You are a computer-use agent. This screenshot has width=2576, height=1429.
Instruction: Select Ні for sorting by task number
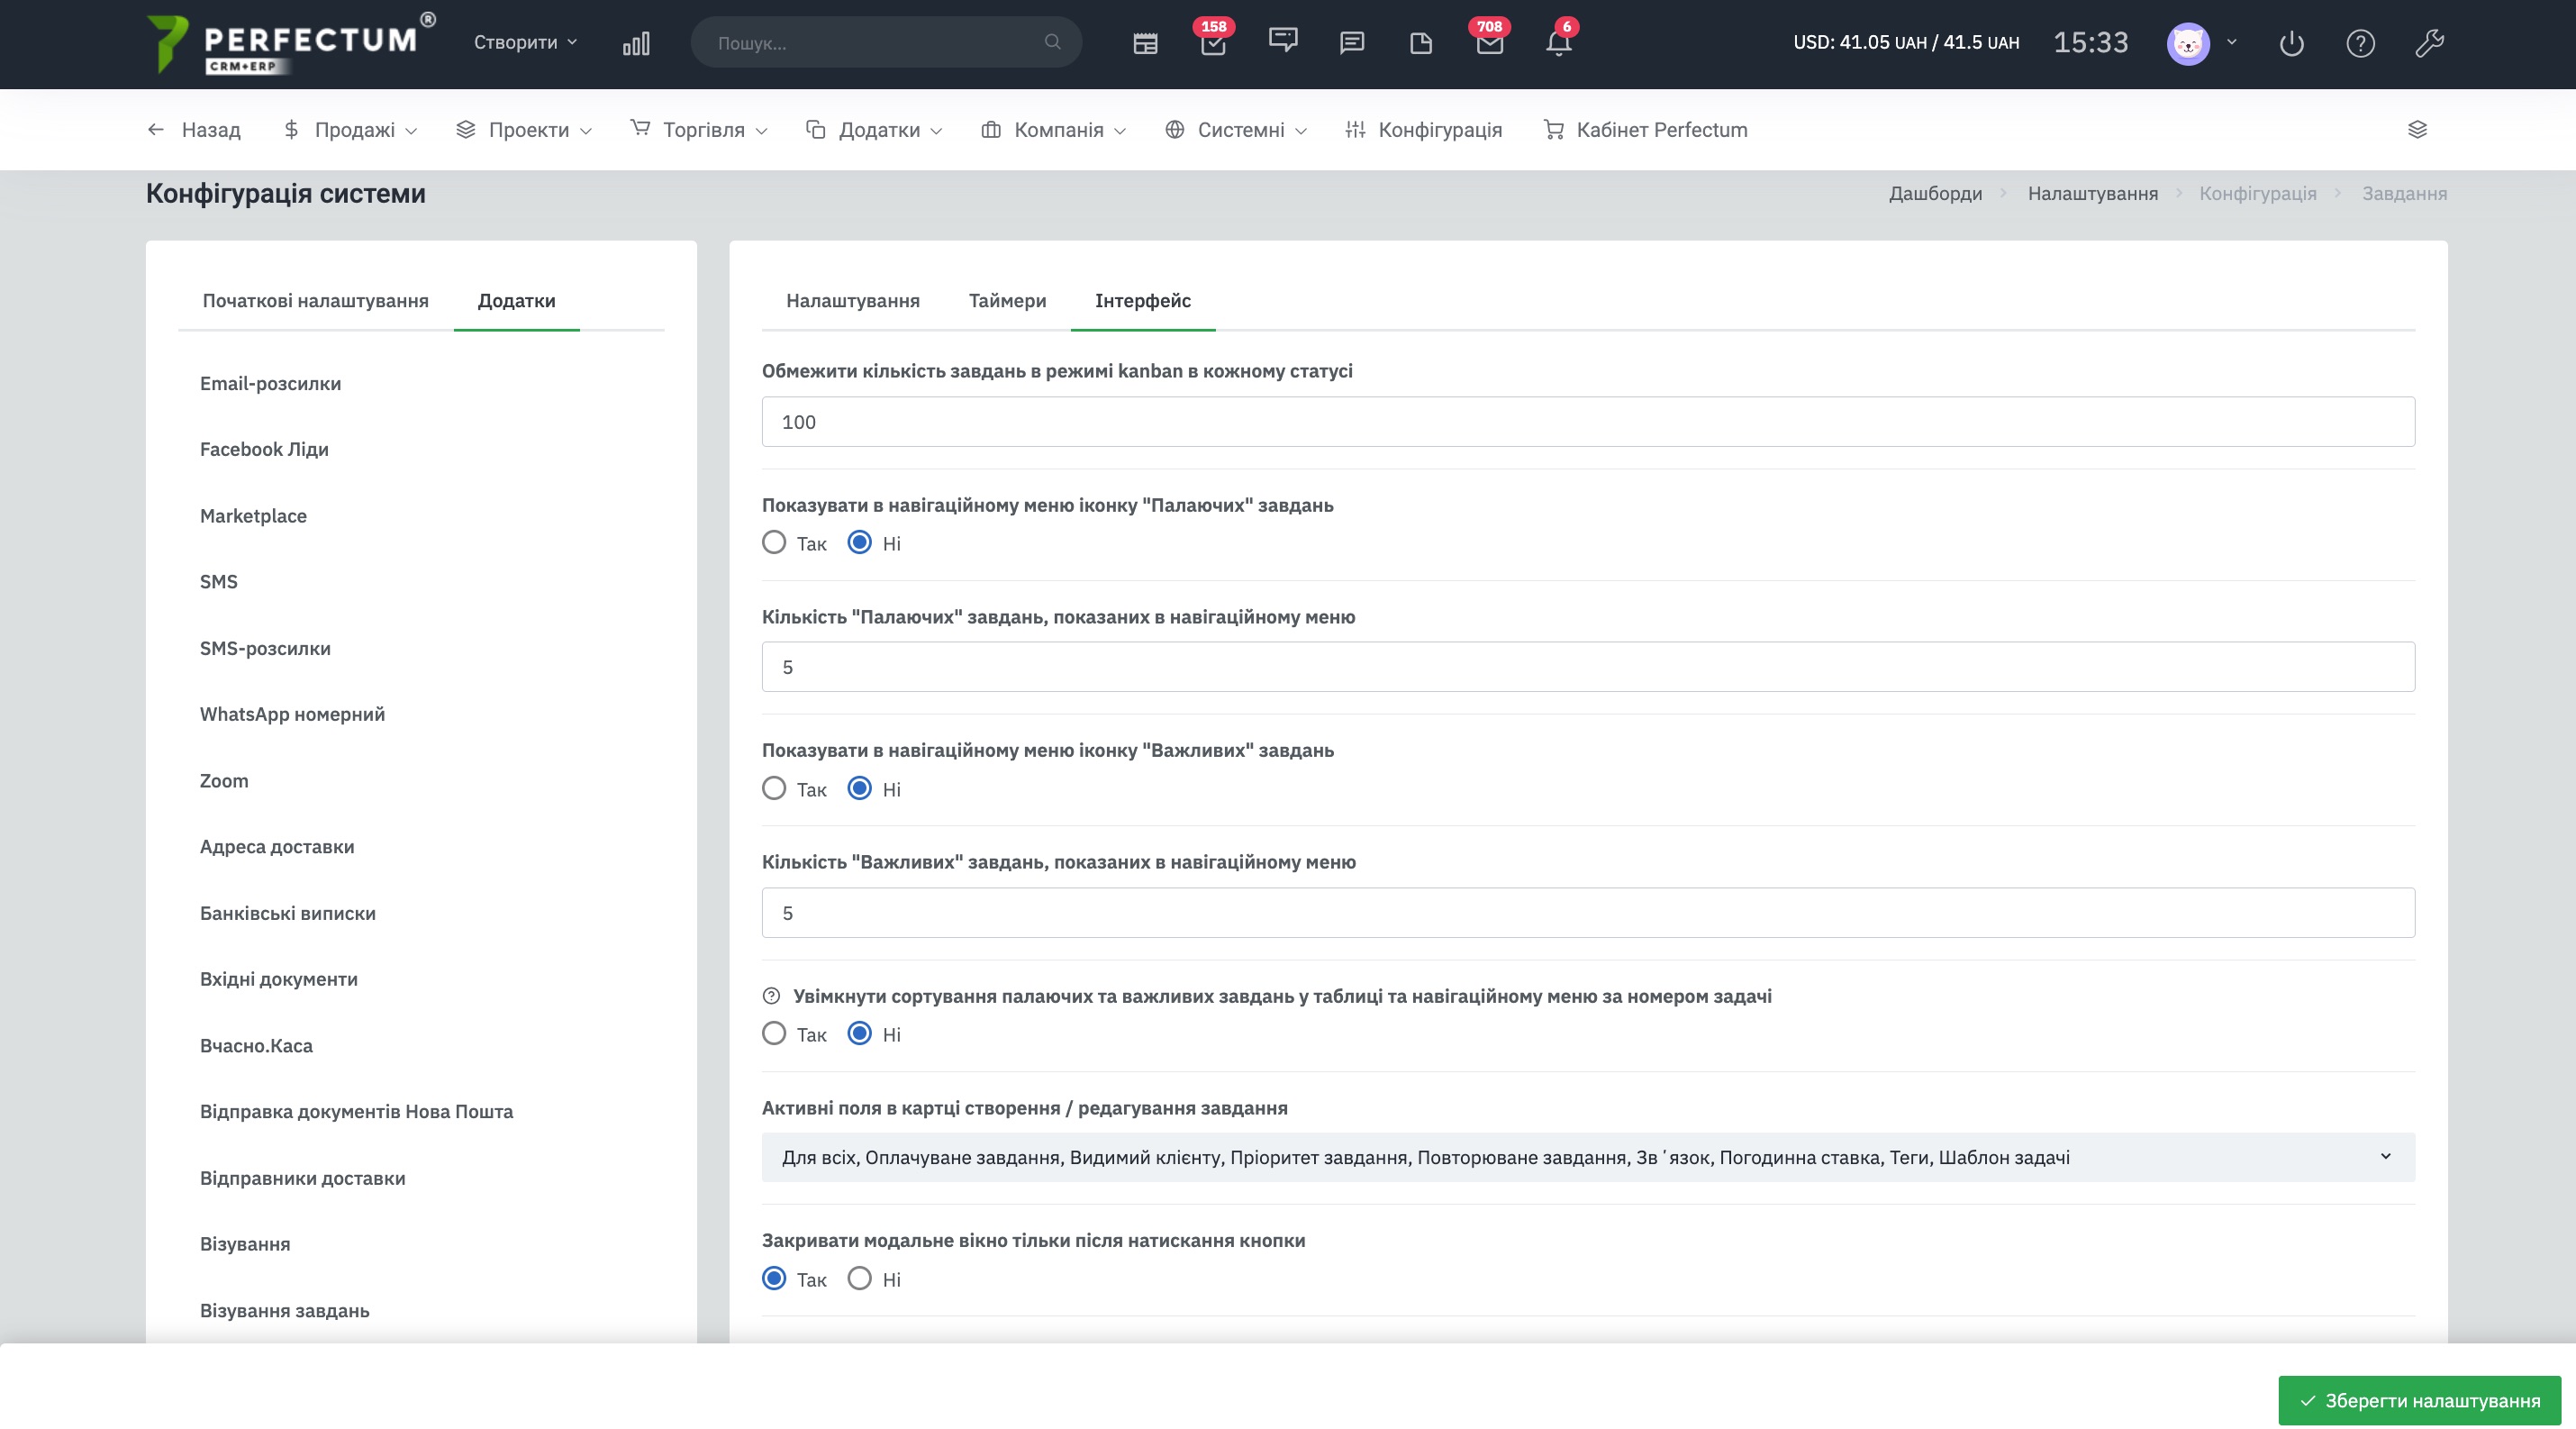[860, 1034]
